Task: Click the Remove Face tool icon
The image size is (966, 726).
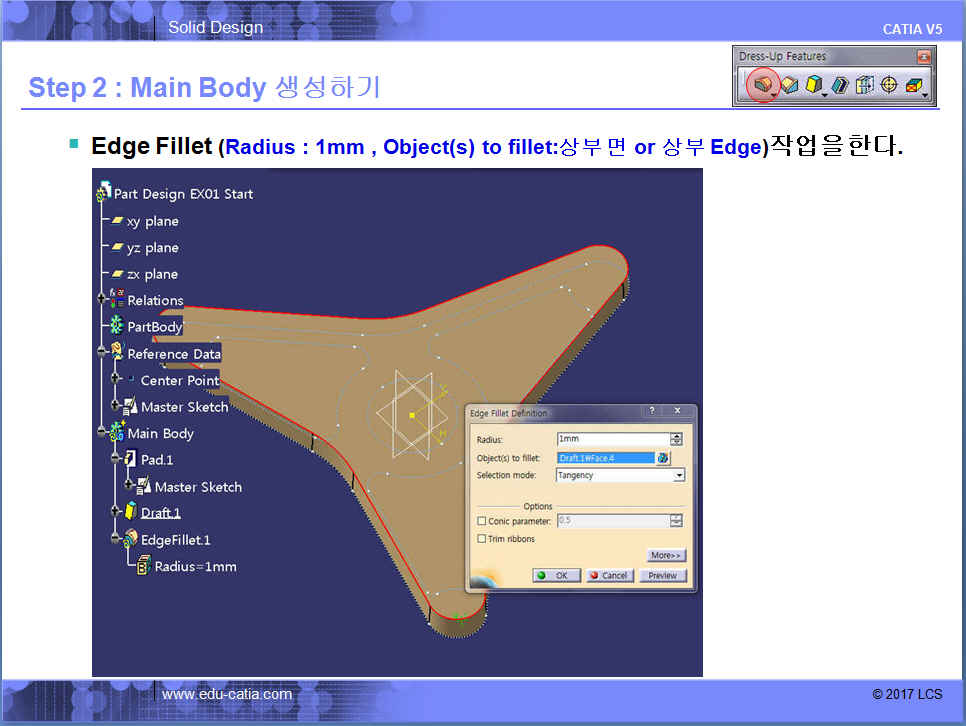Action: (914, 86)
